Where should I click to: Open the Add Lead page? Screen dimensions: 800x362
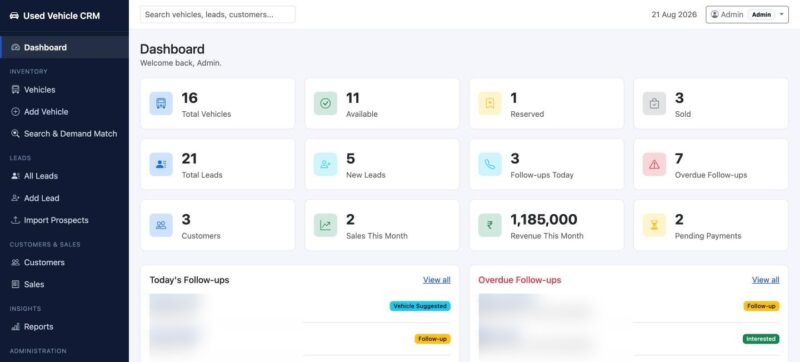[64, 198]
